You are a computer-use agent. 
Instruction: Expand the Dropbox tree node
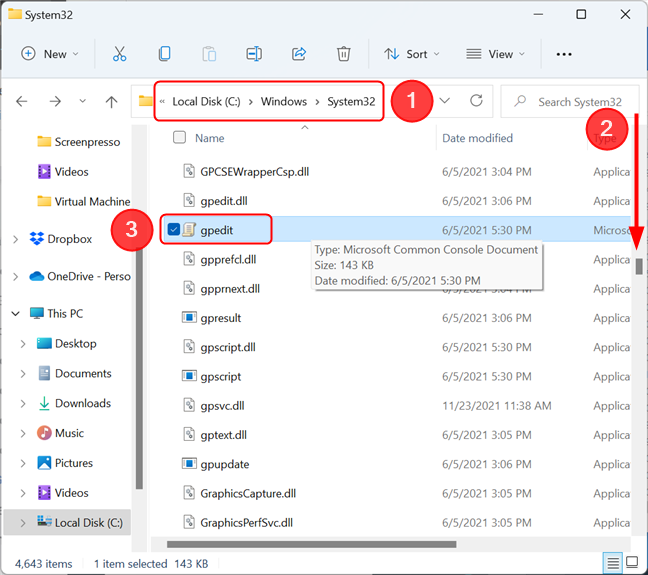pos(15,239)
